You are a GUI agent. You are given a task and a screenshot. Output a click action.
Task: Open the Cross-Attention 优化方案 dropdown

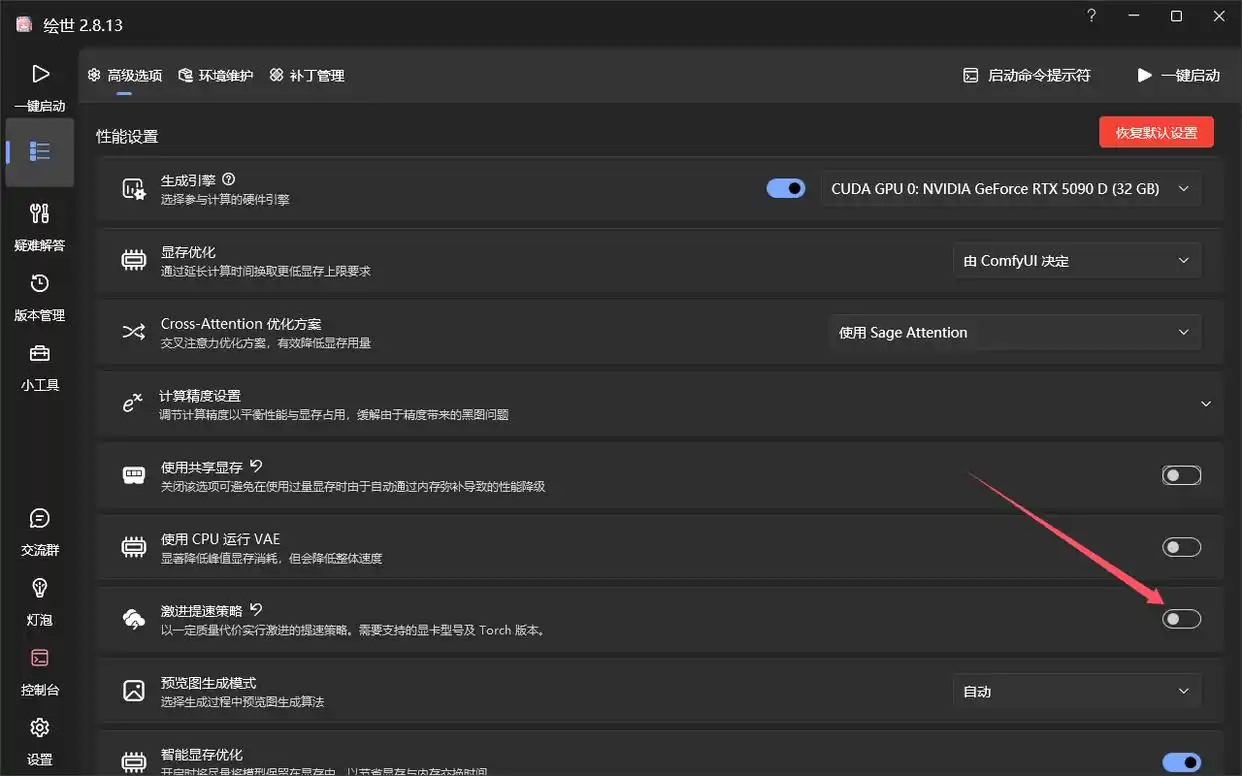pos(1015,332)
